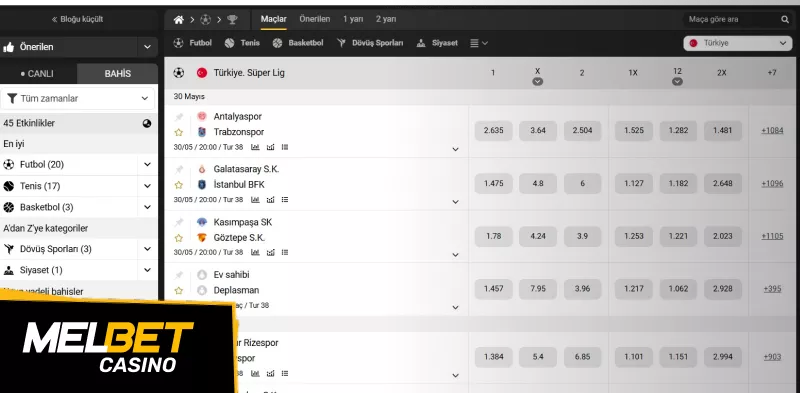Image resolution: width=800 pixels, height=393 pixels.
Task: Expand Antalyaspor match details chevron
Action: (456, 150)
